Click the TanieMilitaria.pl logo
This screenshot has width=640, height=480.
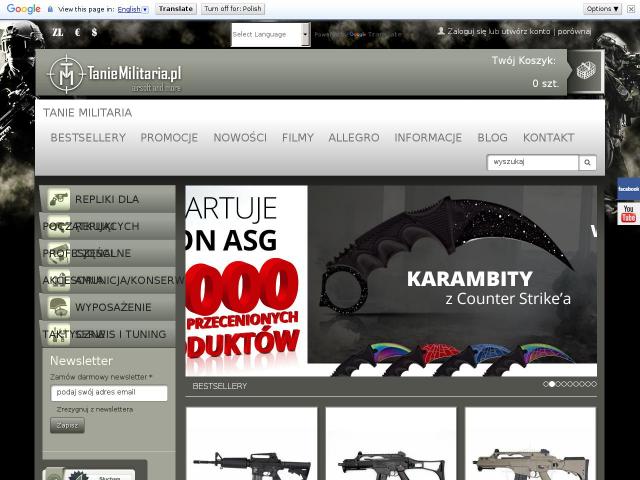coord(114,74)
